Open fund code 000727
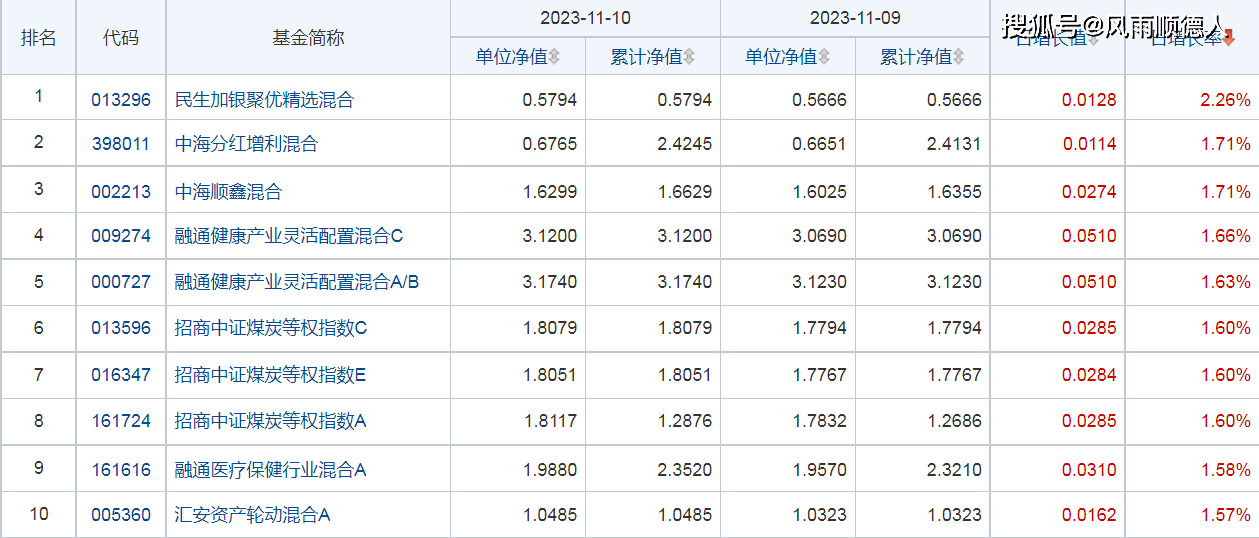The image size is (1259, 538). [120, 282]
